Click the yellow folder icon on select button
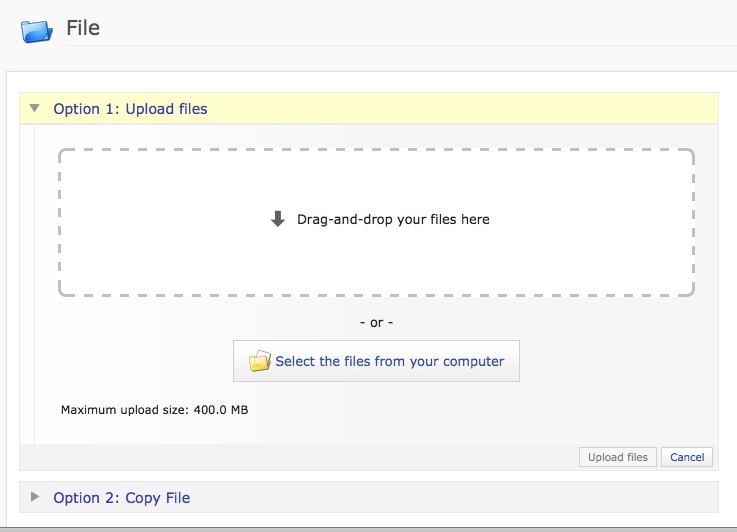This screenshot has height=532, width=737. 260,361
